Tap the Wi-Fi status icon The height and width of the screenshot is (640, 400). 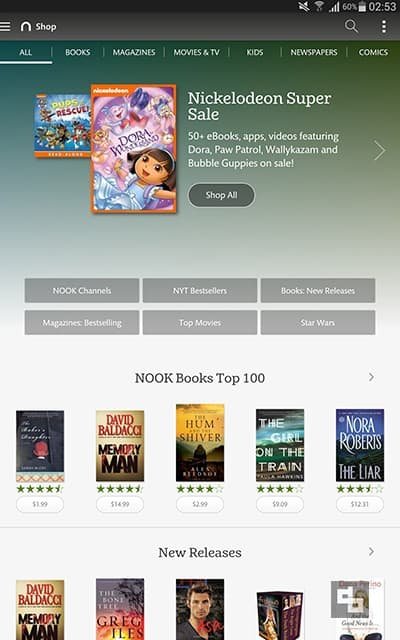coord(320,6)
